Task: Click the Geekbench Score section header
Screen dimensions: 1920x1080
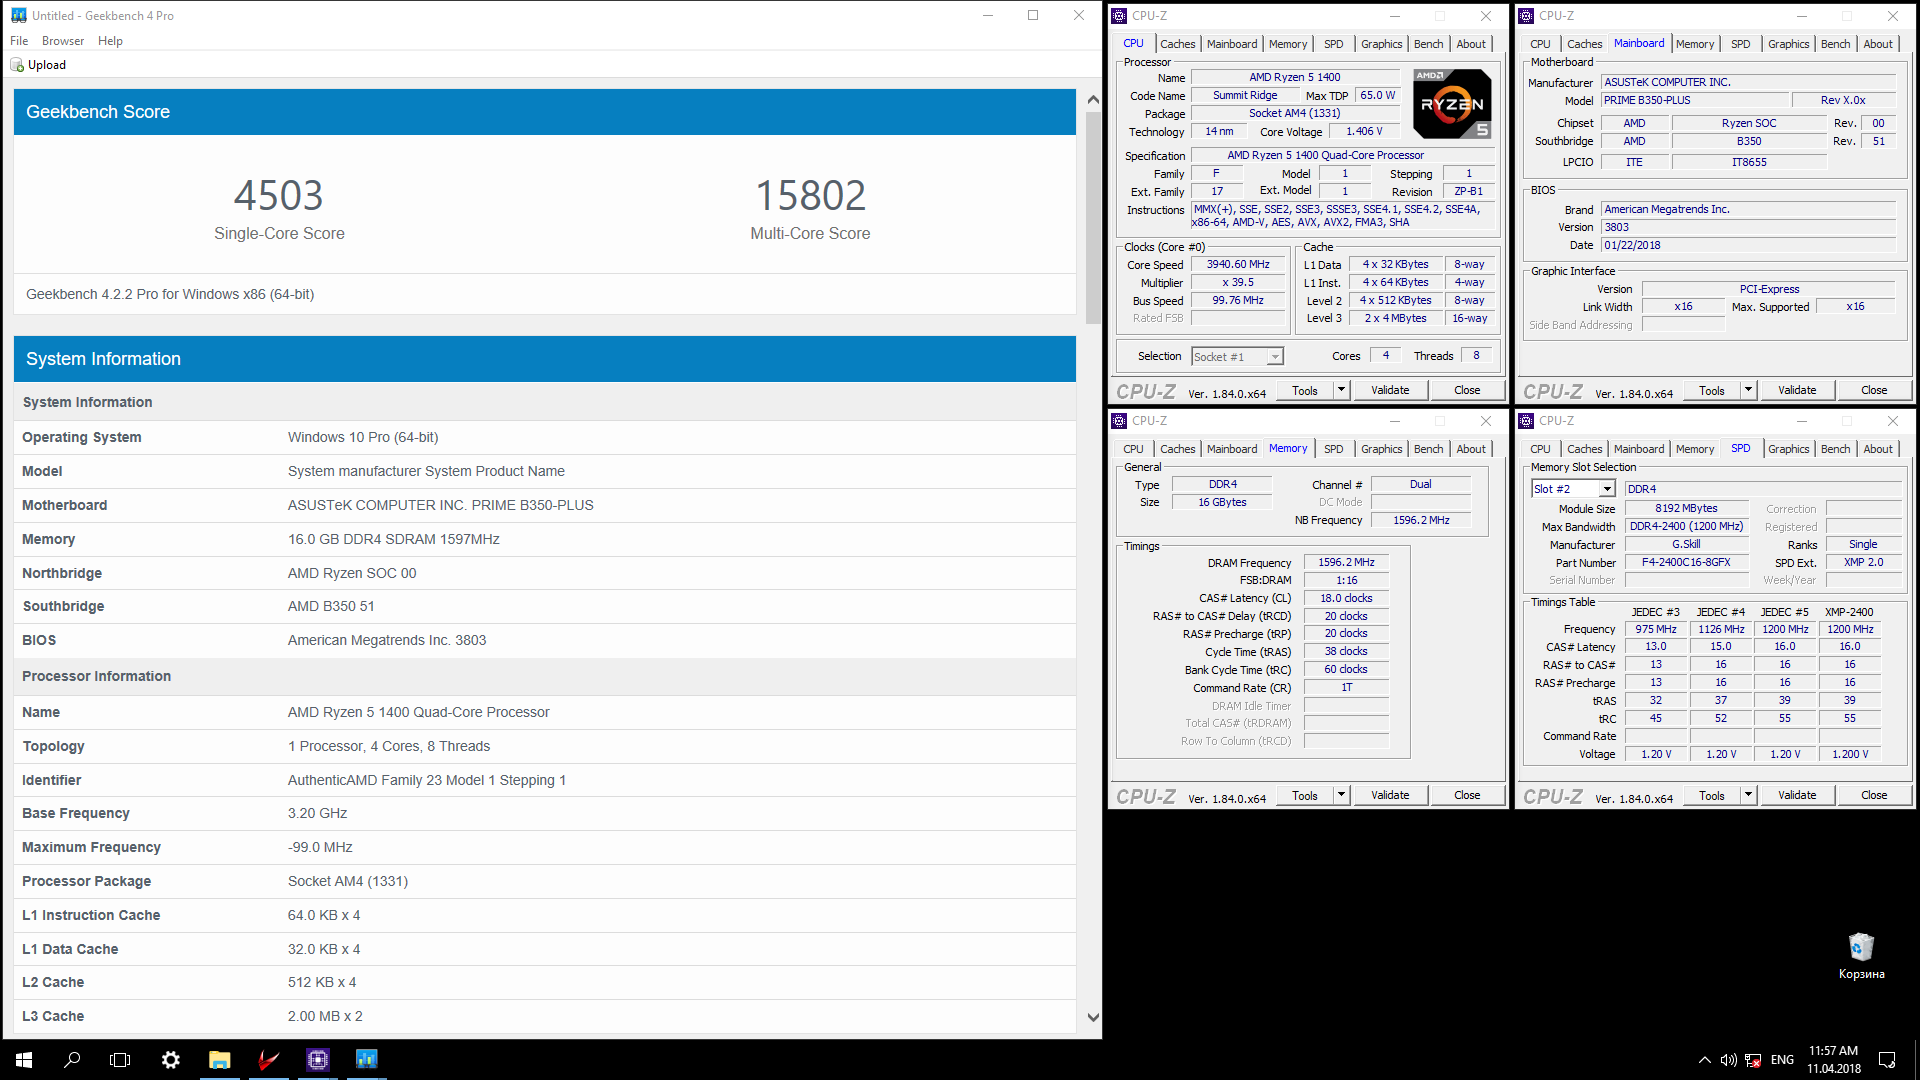Action: 545,112
